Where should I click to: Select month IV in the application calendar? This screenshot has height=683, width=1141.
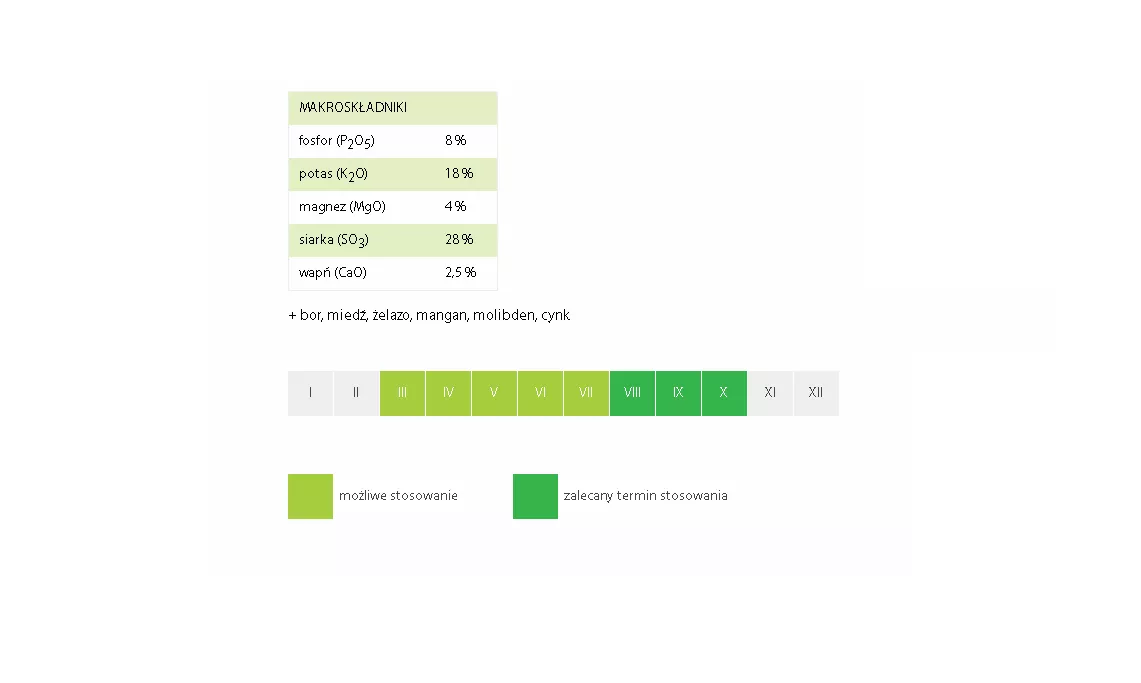448,393
